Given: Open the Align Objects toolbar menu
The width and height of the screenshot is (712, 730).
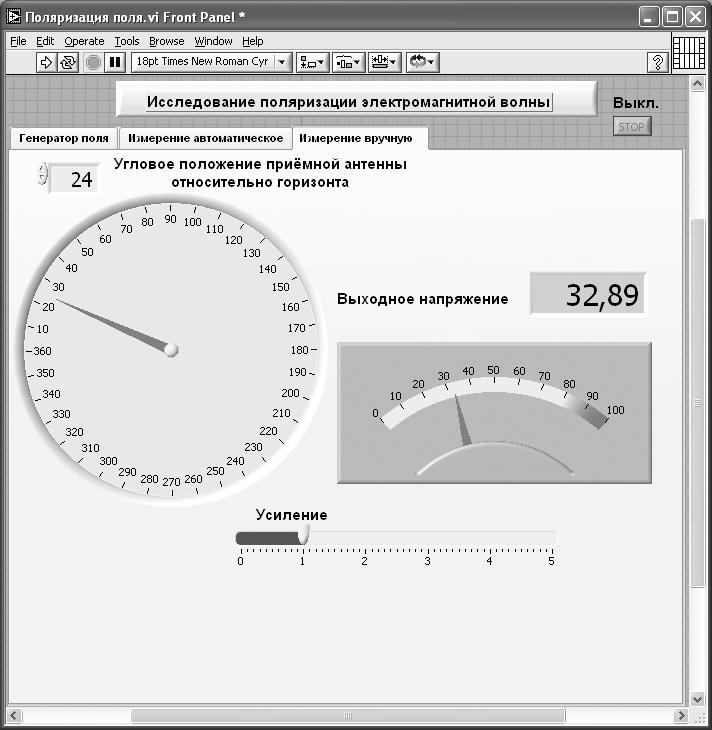Looking at the screenshot, I should [312, 62].
